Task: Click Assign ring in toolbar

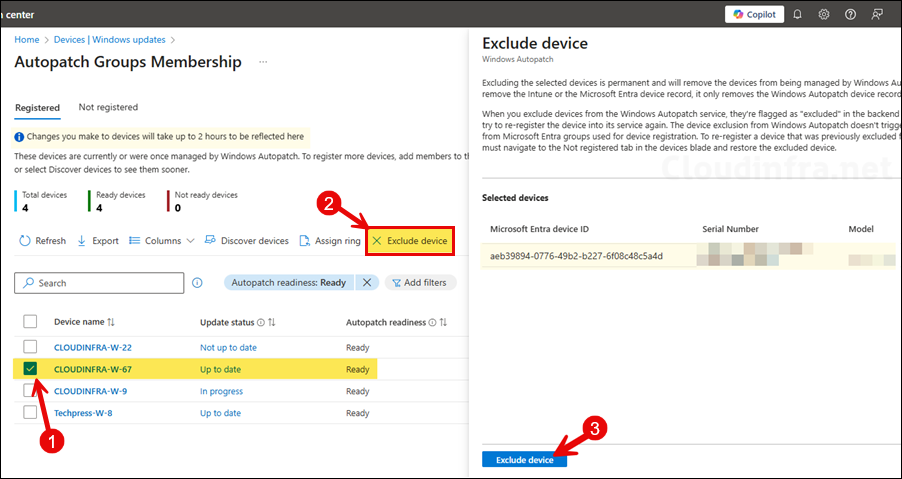Action: coord(330,241)
